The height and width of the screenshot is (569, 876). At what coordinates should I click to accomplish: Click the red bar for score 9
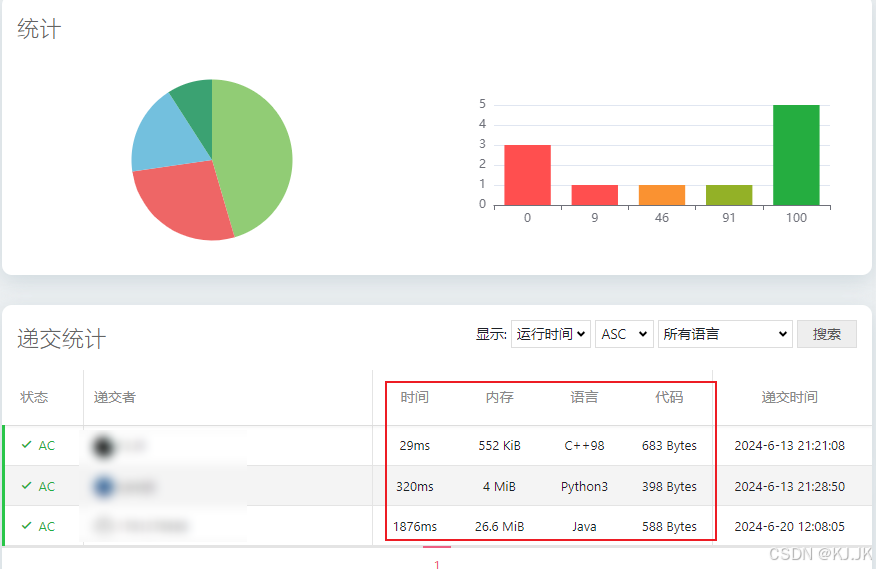[x=594, y=195]
